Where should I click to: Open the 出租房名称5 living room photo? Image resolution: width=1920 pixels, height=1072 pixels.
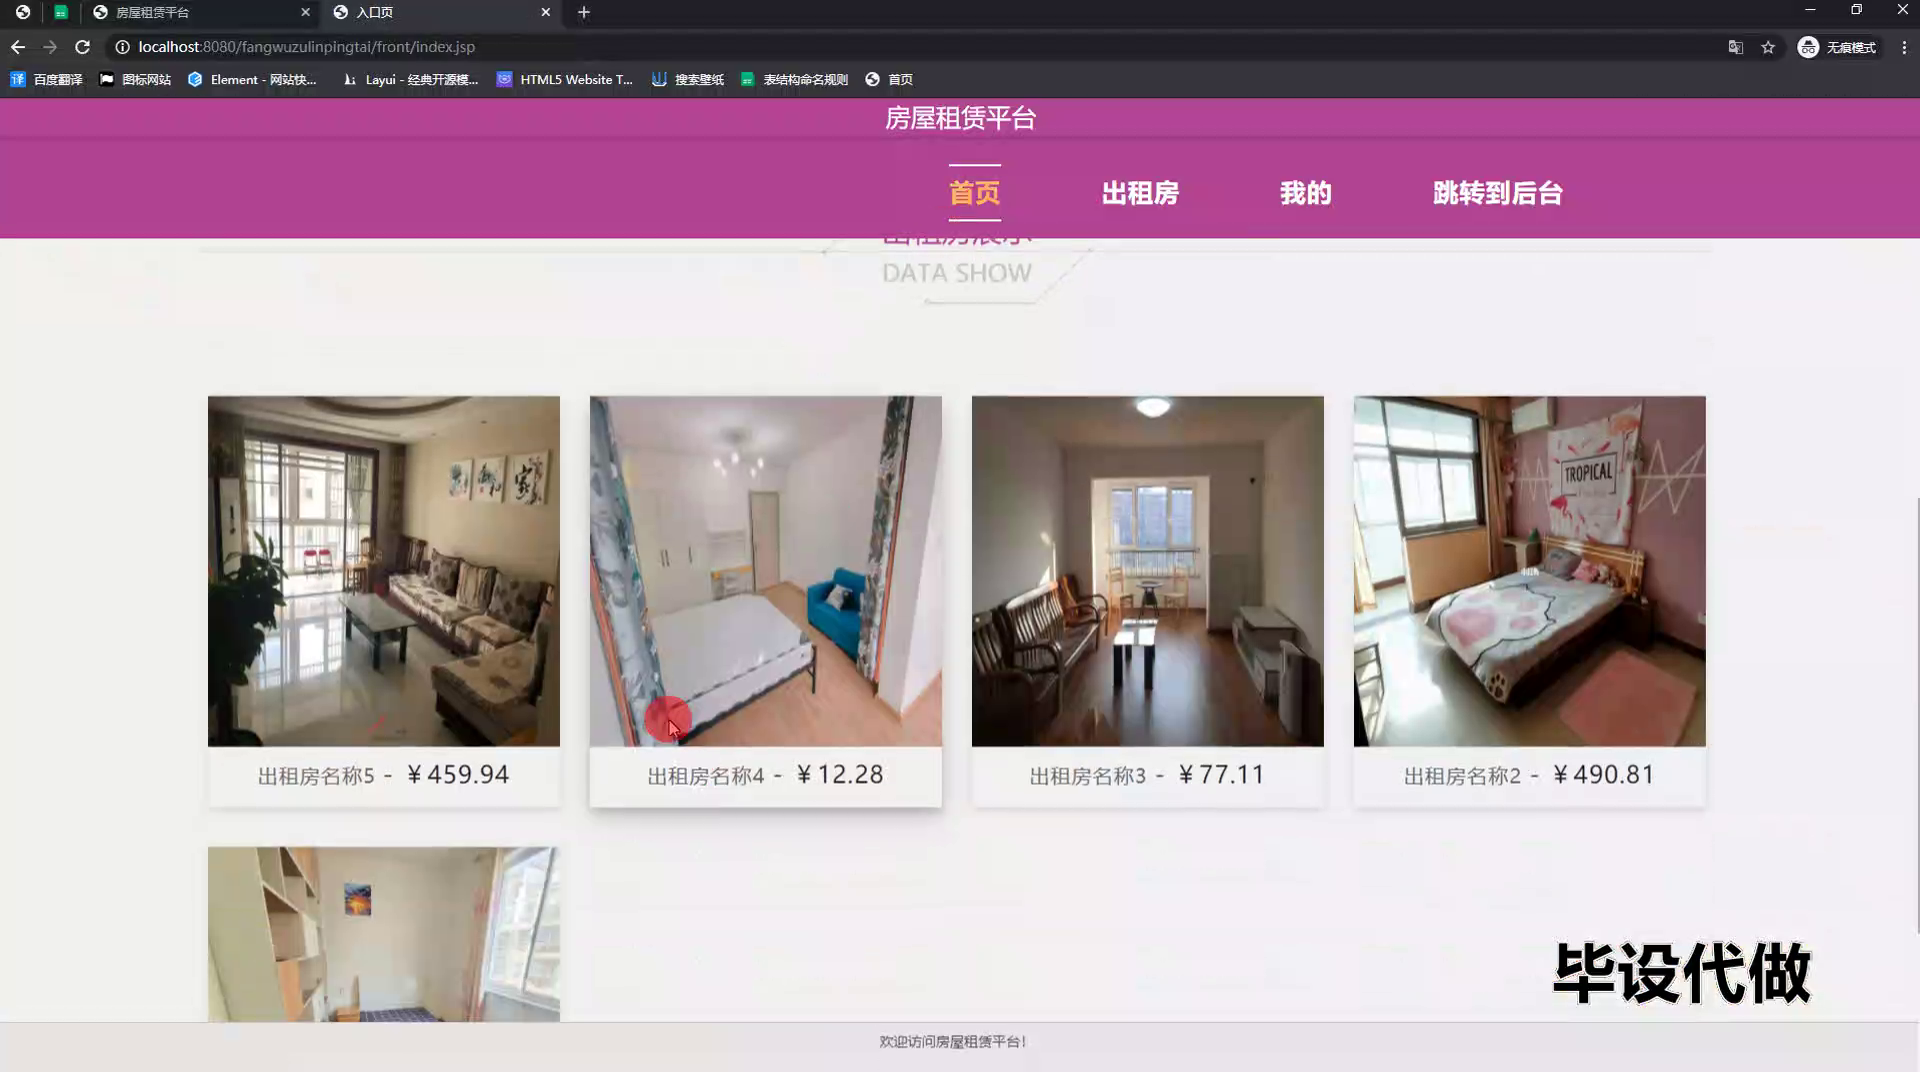[x=384, y=571]
